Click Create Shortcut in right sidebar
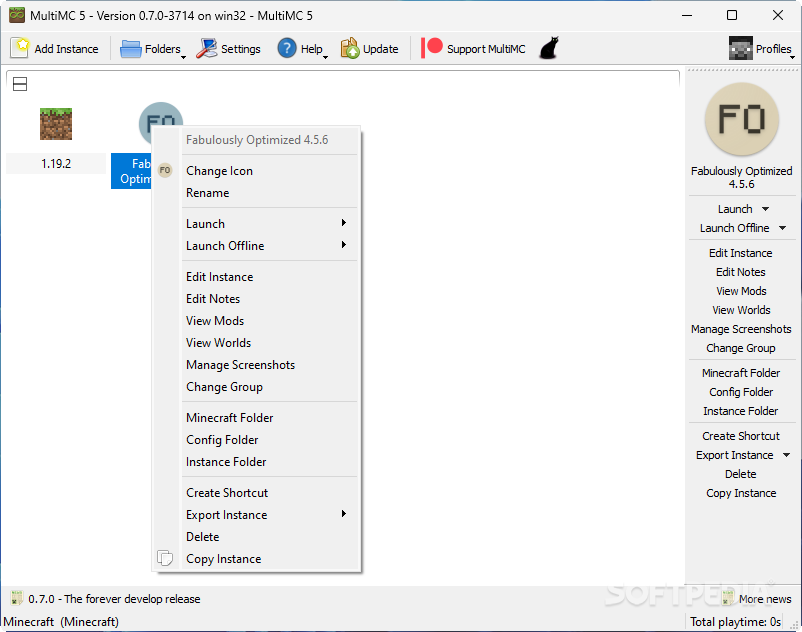Viewport: 802px width, 632px height. pyautogui.click(x=741, y=436)
